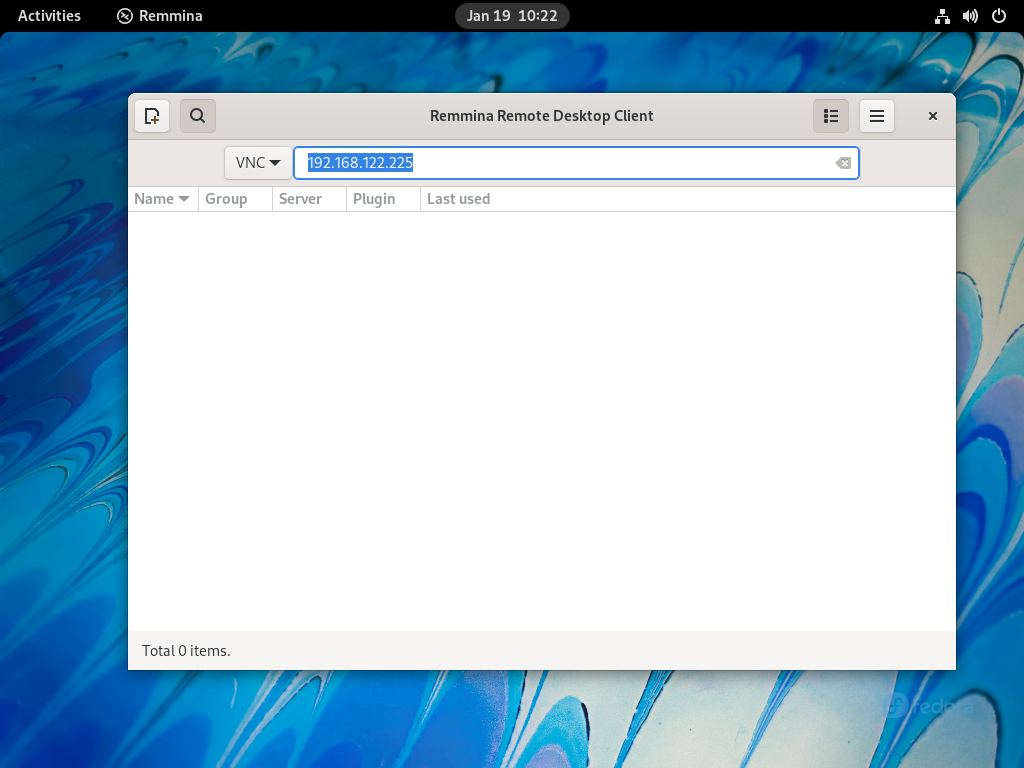Sort connections by Name column
The image size is (1024, 768).
coord(162,199)
